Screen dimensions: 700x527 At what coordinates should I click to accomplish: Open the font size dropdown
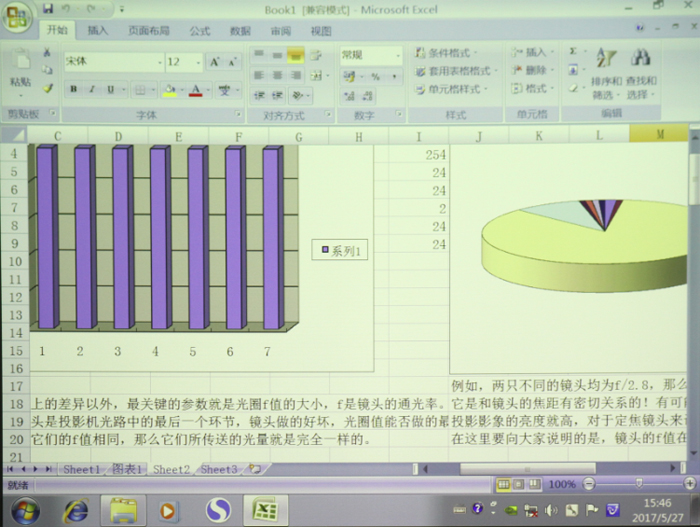click(x=198, y=62)
